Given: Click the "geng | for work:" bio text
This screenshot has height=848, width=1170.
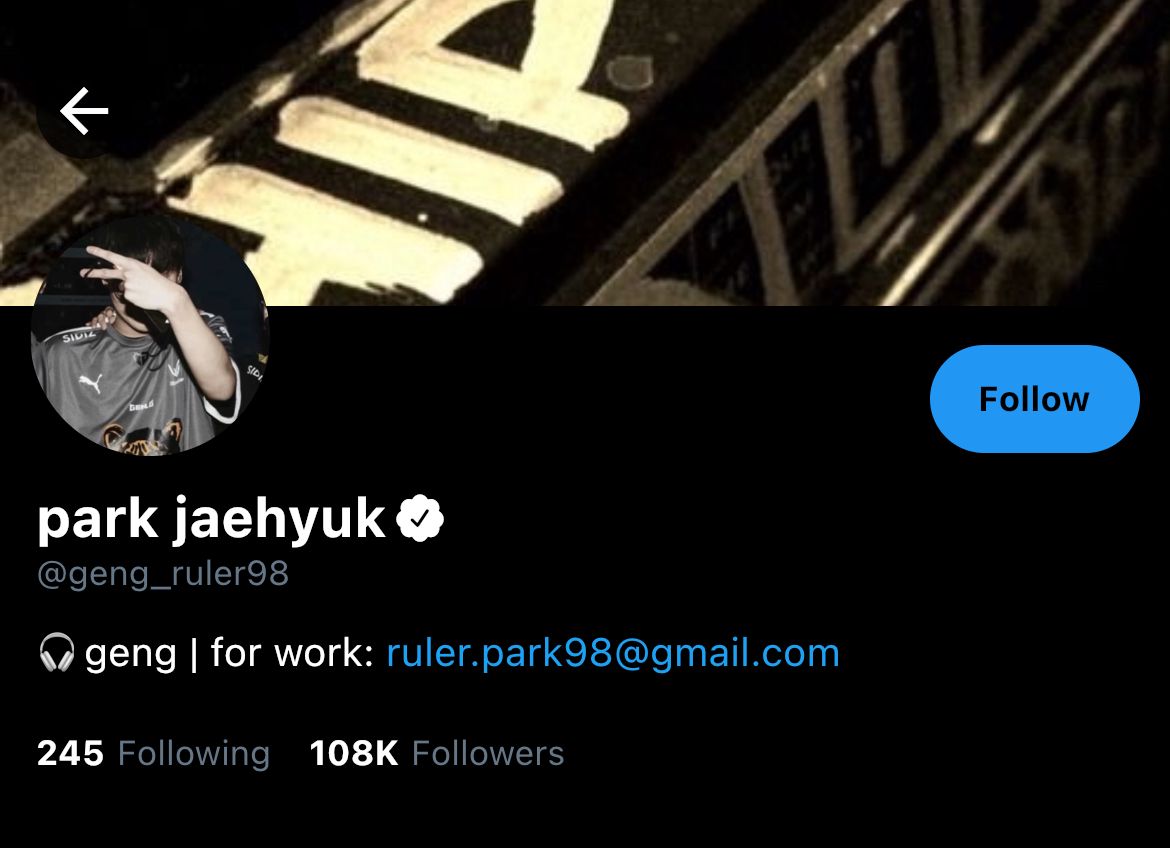Looking at the screenshot, I should click(x=229, y=653).
